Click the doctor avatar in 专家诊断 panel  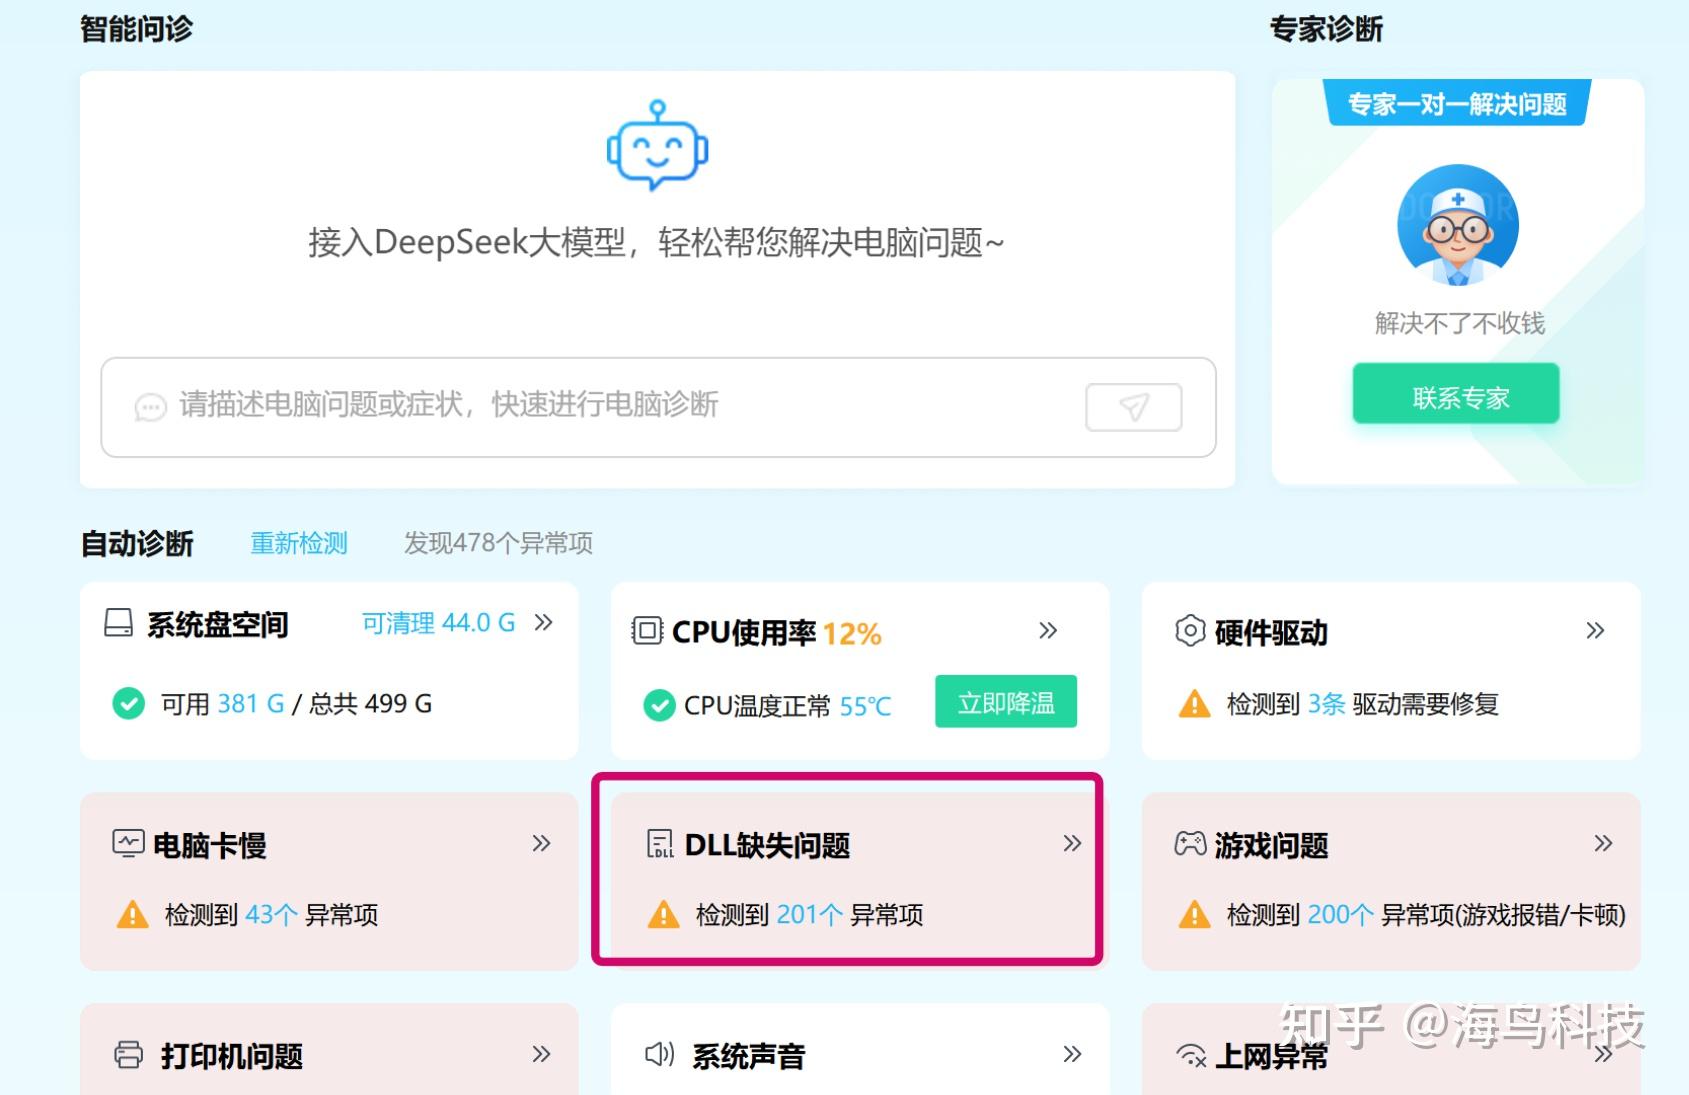[1457, 225]
